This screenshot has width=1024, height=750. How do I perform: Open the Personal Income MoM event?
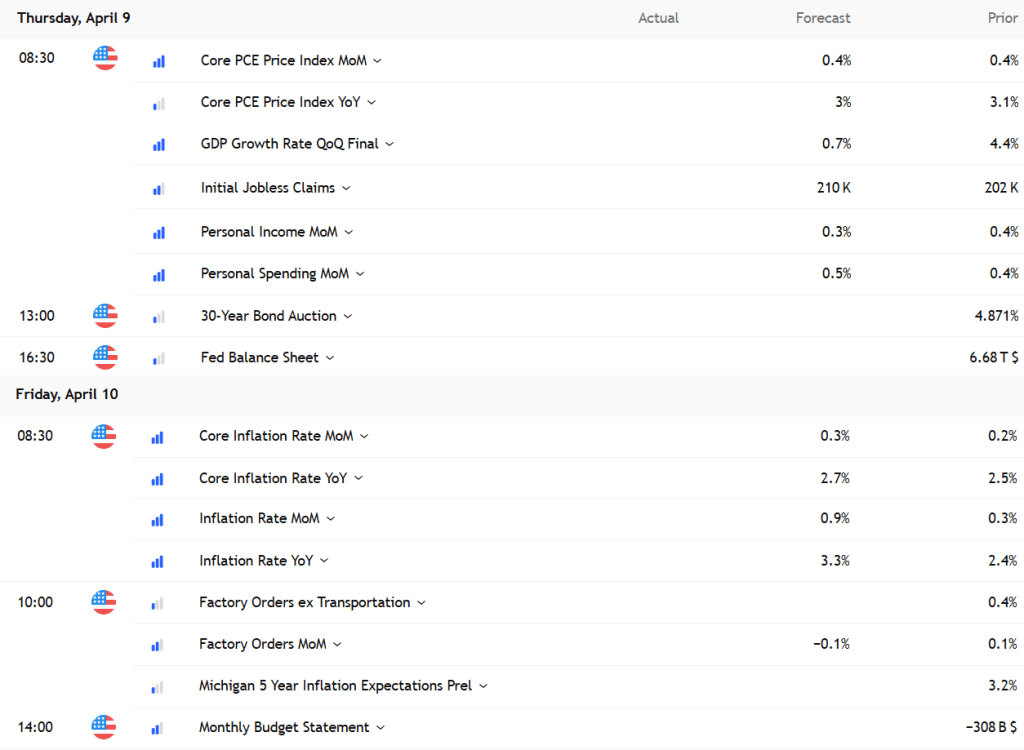(x=269, y=231)
